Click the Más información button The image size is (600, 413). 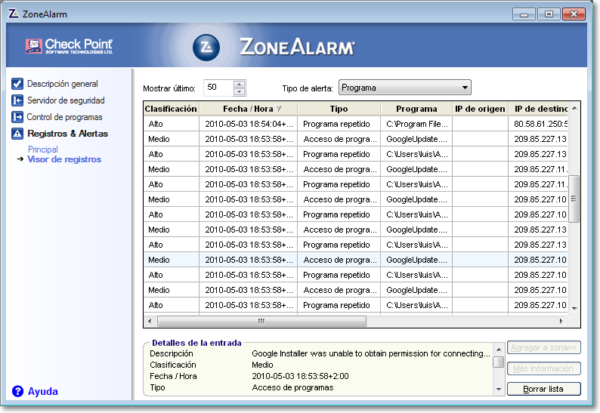[x=544, y=369]
